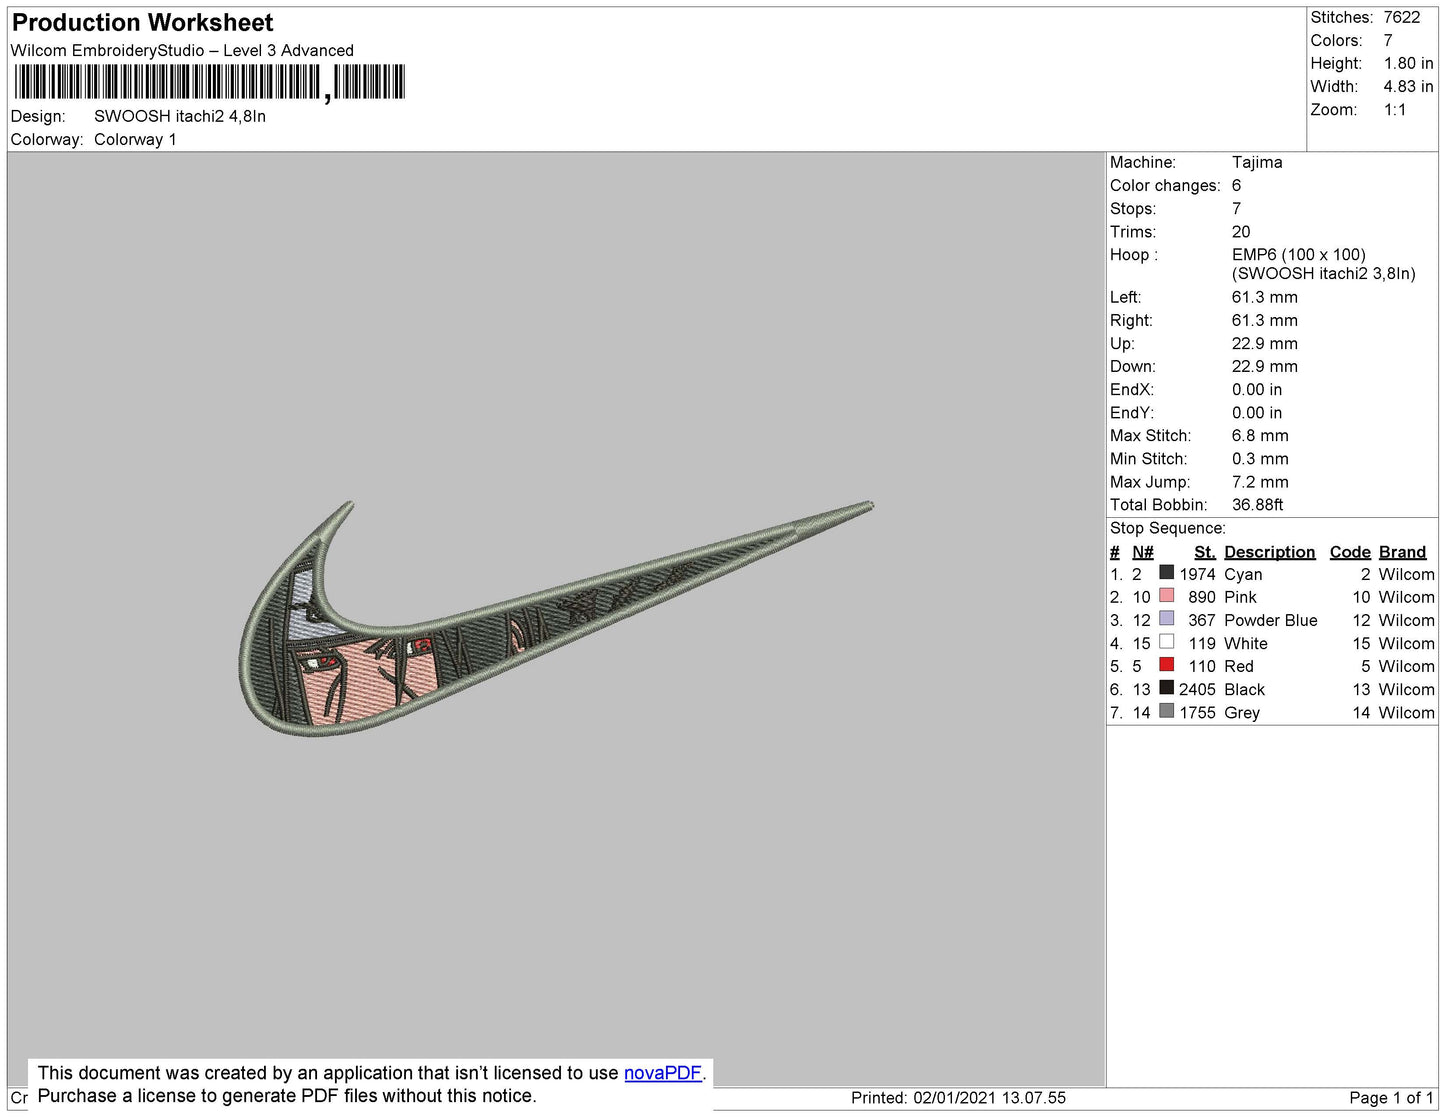Click the Cyan color swatch
This screenshot has height=1117, width=1445.
tap(1166, 573)
